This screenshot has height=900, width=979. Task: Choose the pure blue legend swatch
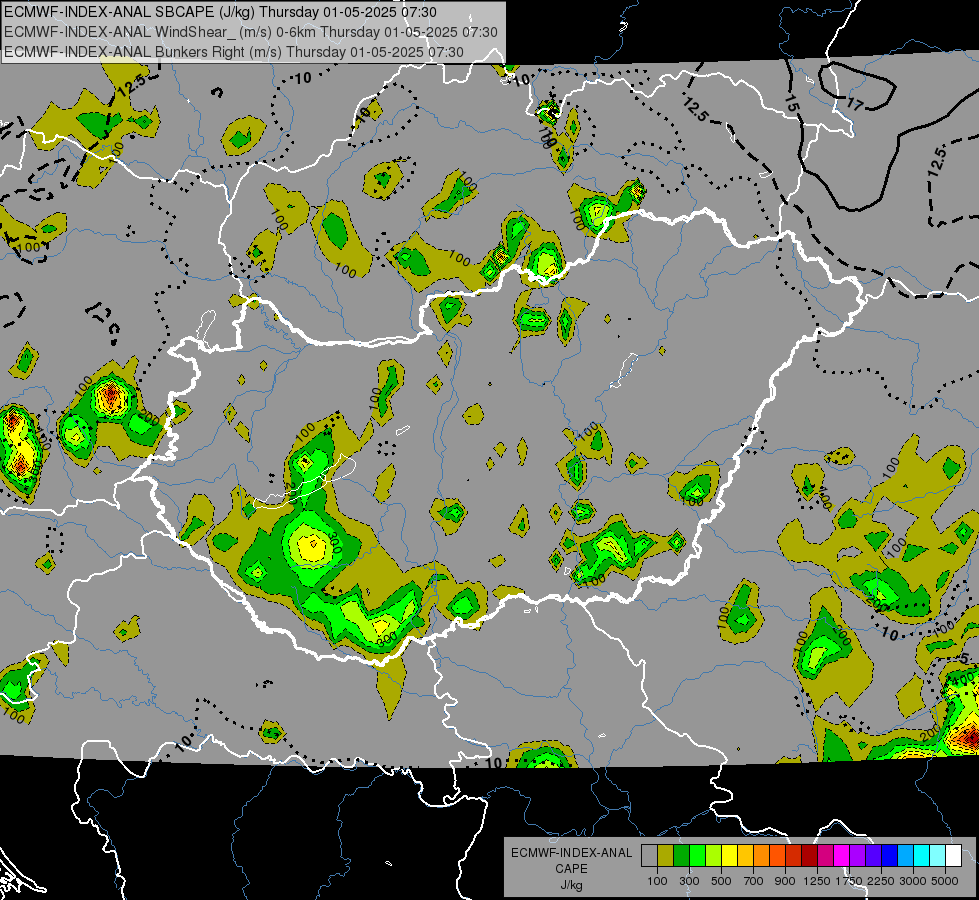click(890, 856)
